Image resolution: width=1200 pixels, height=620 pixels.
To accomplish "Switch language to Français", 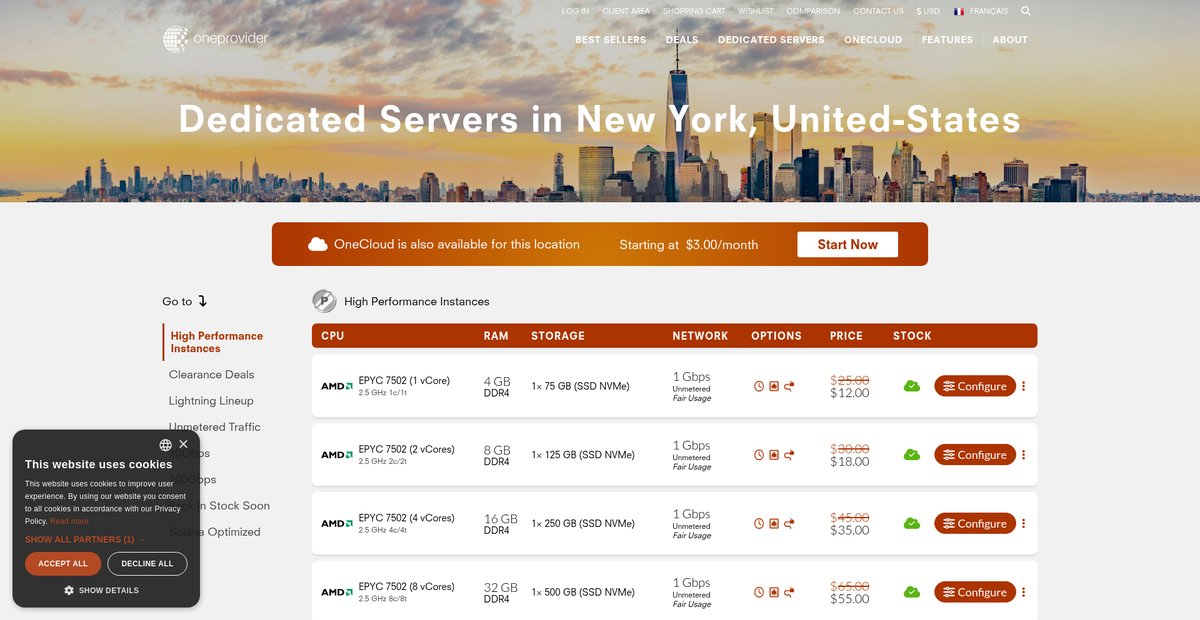I will click(x=981, y=11).
